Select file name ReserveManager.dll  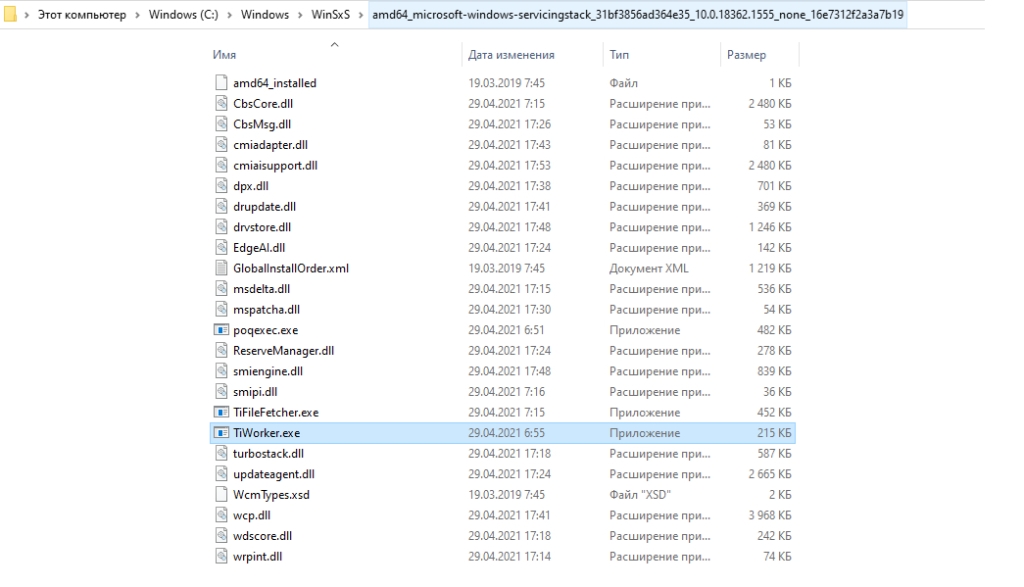coord(283,350)
